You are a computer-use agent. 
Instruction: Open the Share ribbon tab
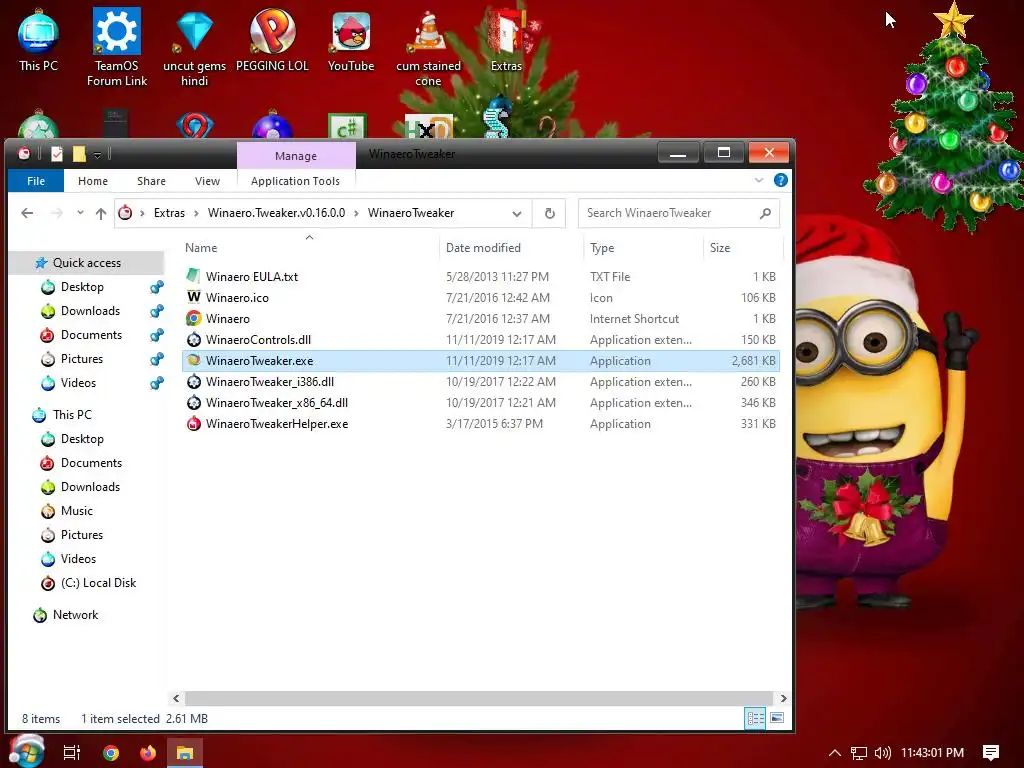click(x=152, y=181)
